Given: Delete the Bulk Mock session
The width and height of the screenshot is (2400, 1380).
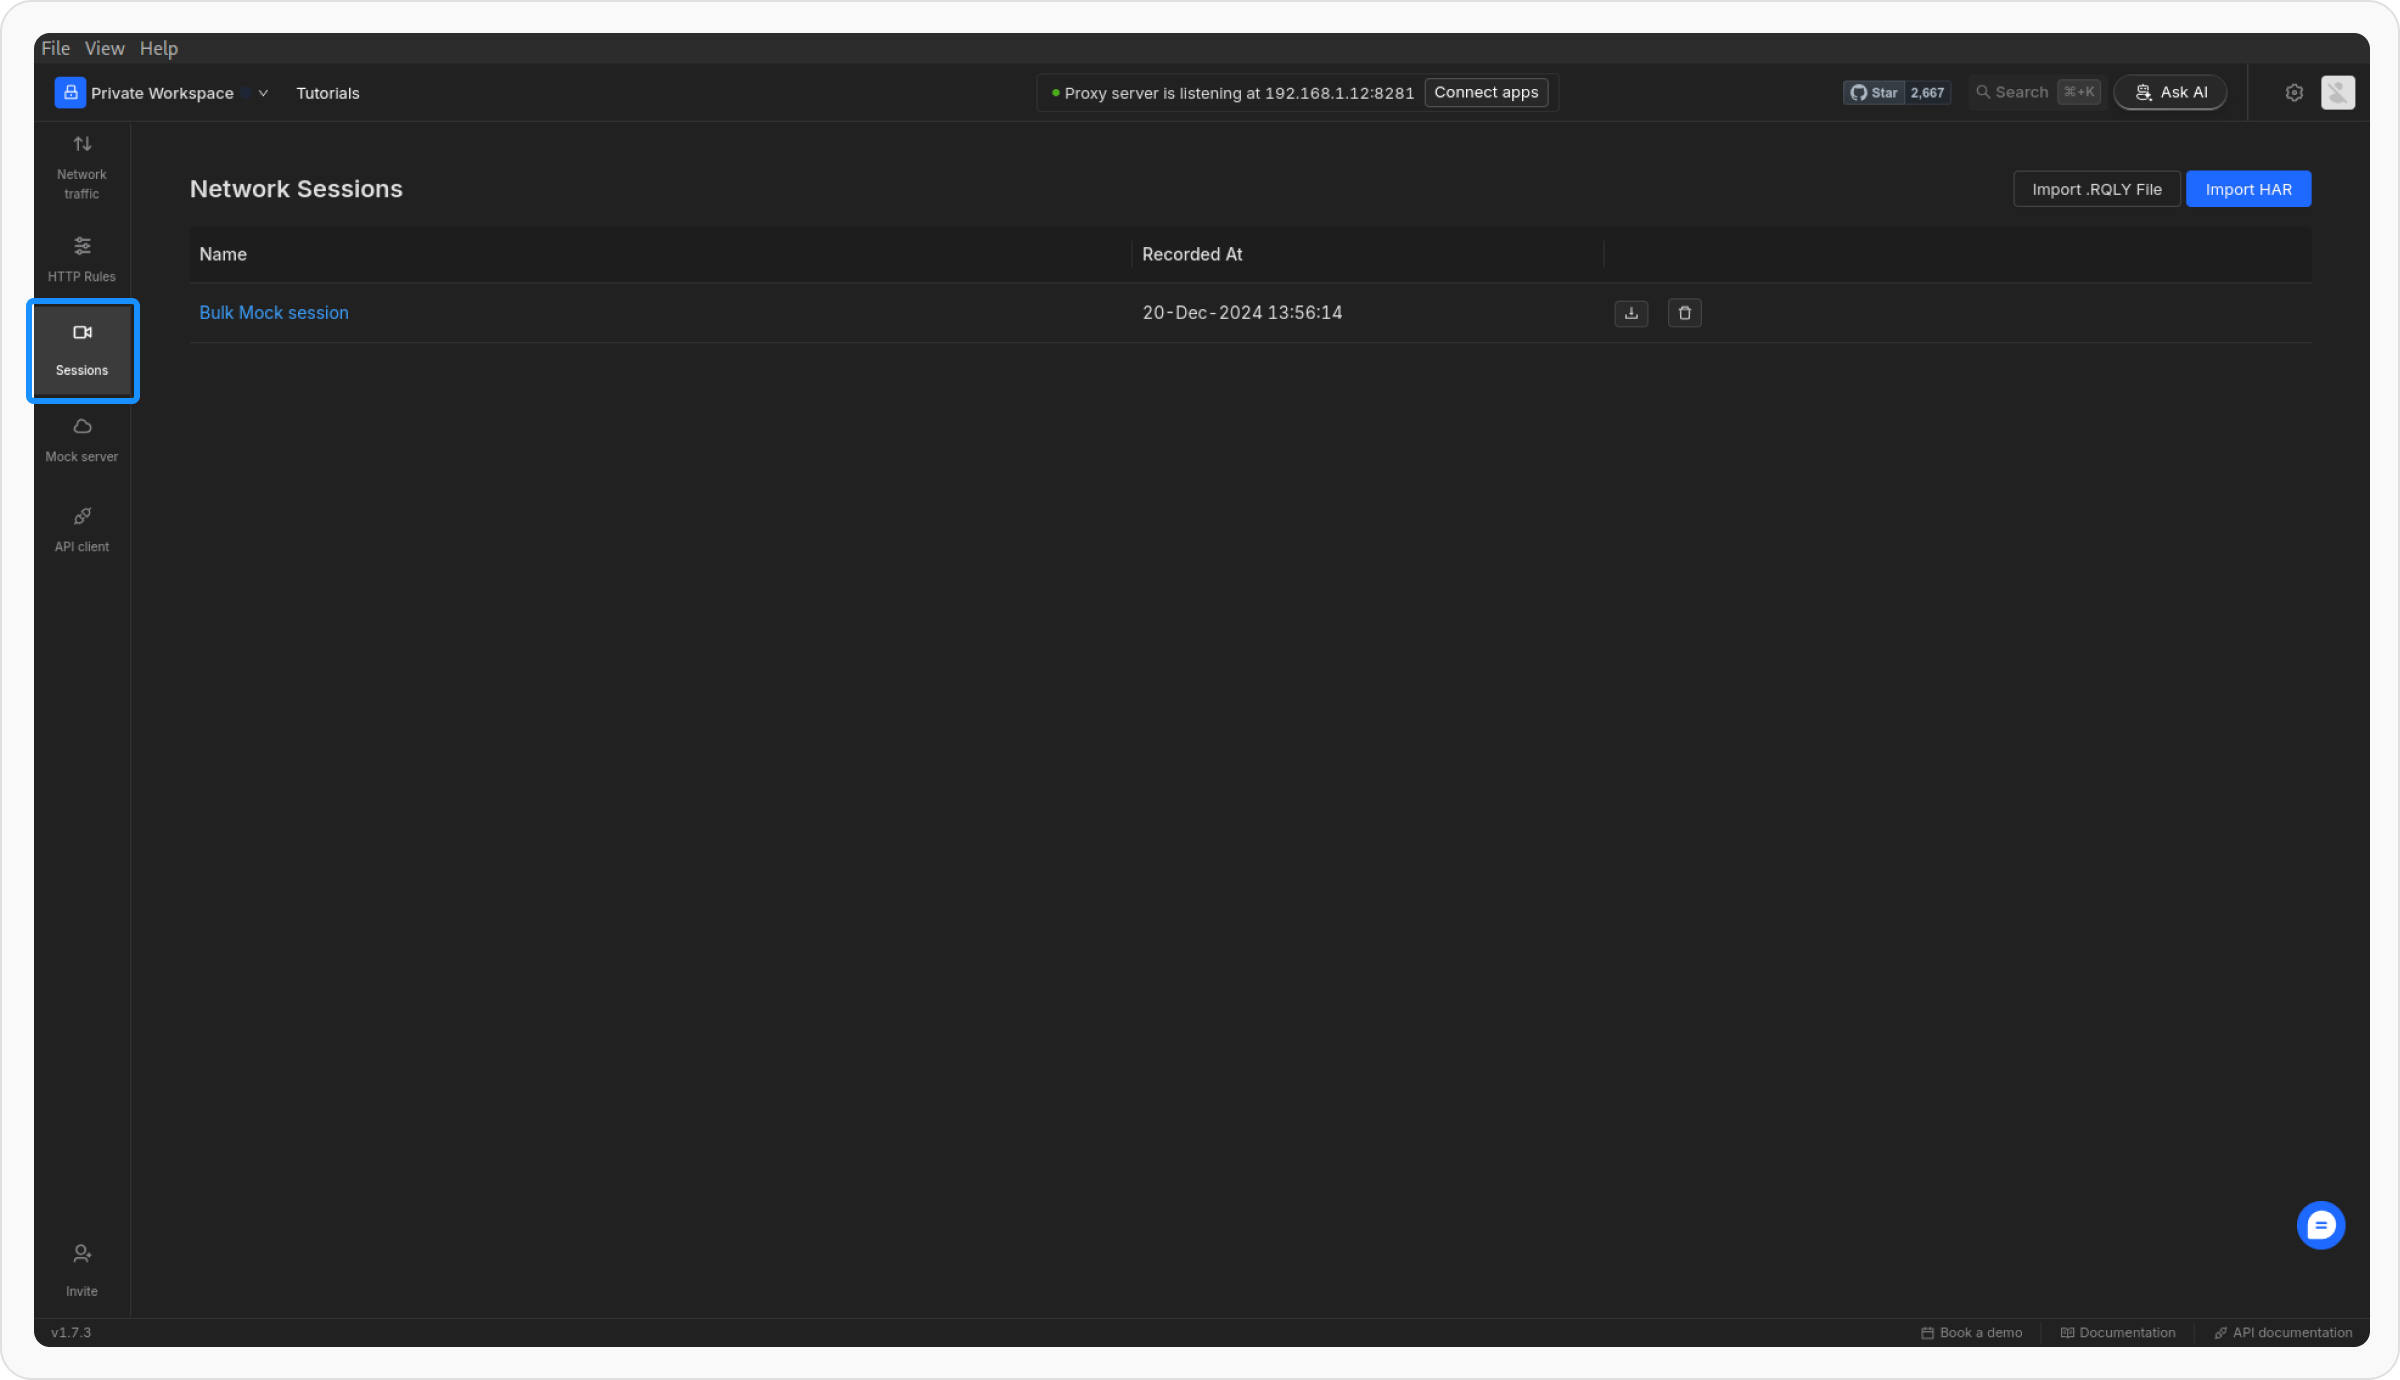Looking at the screenshot, I should point(1684,313).
